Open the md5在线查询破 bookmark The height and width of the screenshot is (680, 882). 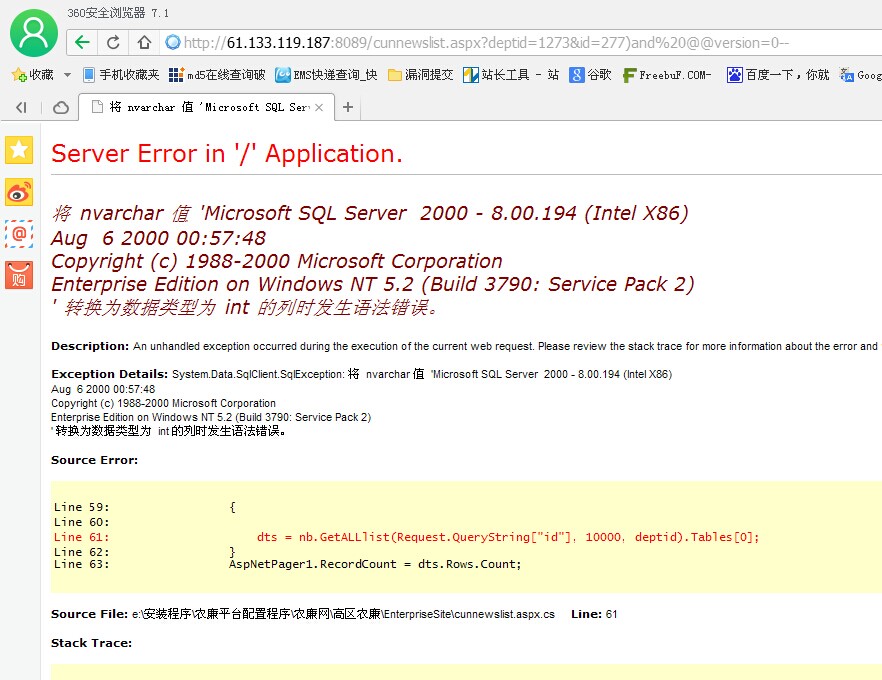point(217,75)
